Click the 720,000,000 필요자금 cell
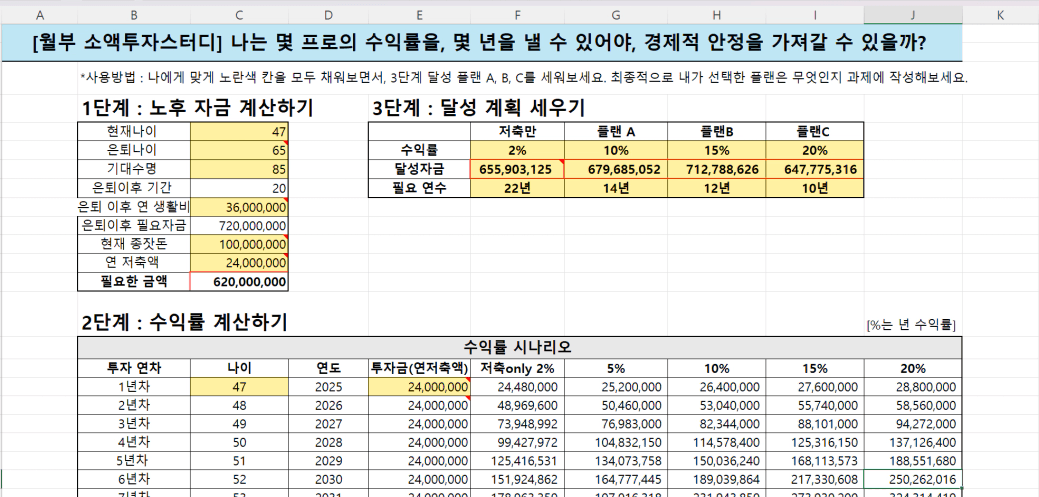This screenshot has width=1039, height=497. point(239,225)
